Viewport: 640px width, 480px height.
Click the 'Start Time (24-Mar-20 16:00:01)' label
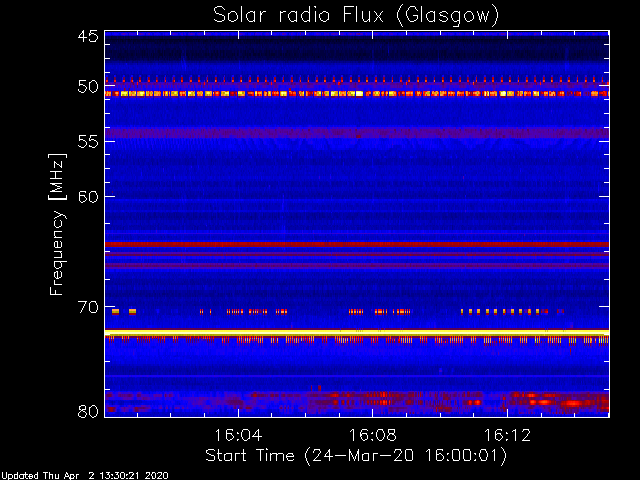pyautogui.click(x=356, y=456)
